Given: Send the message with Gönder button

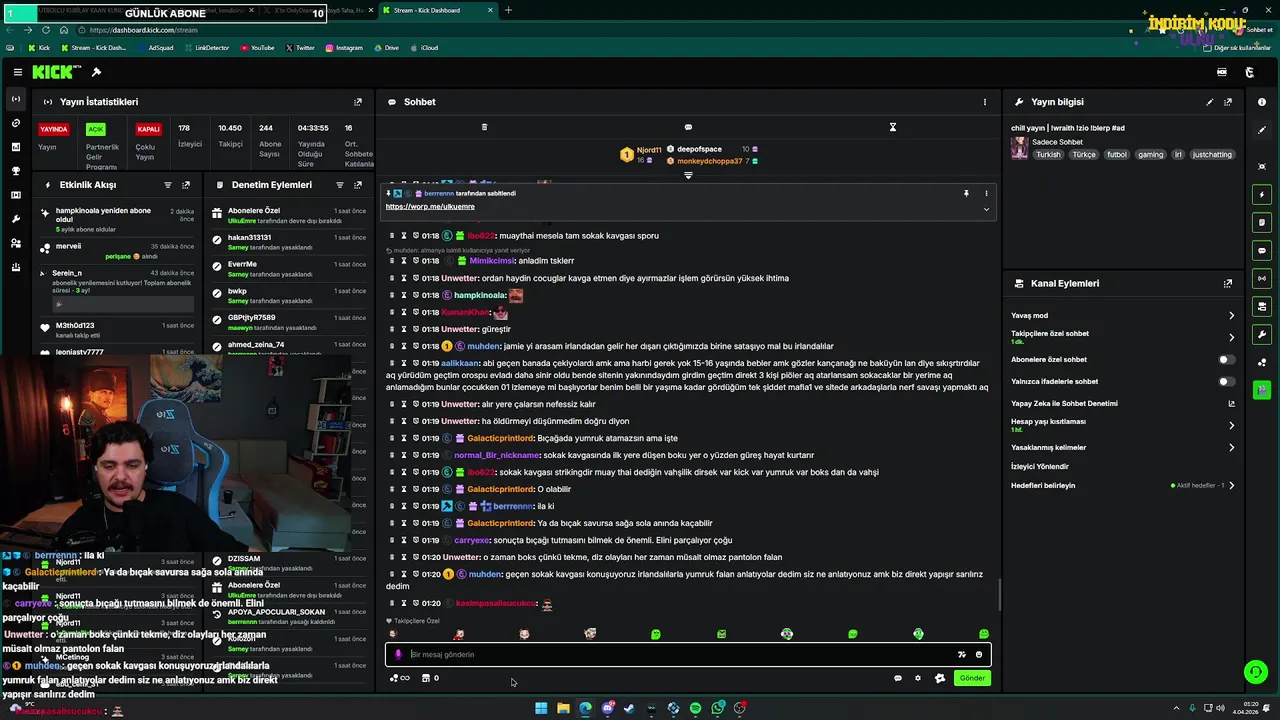Looking at the screenshot, I should coord(972,678).
